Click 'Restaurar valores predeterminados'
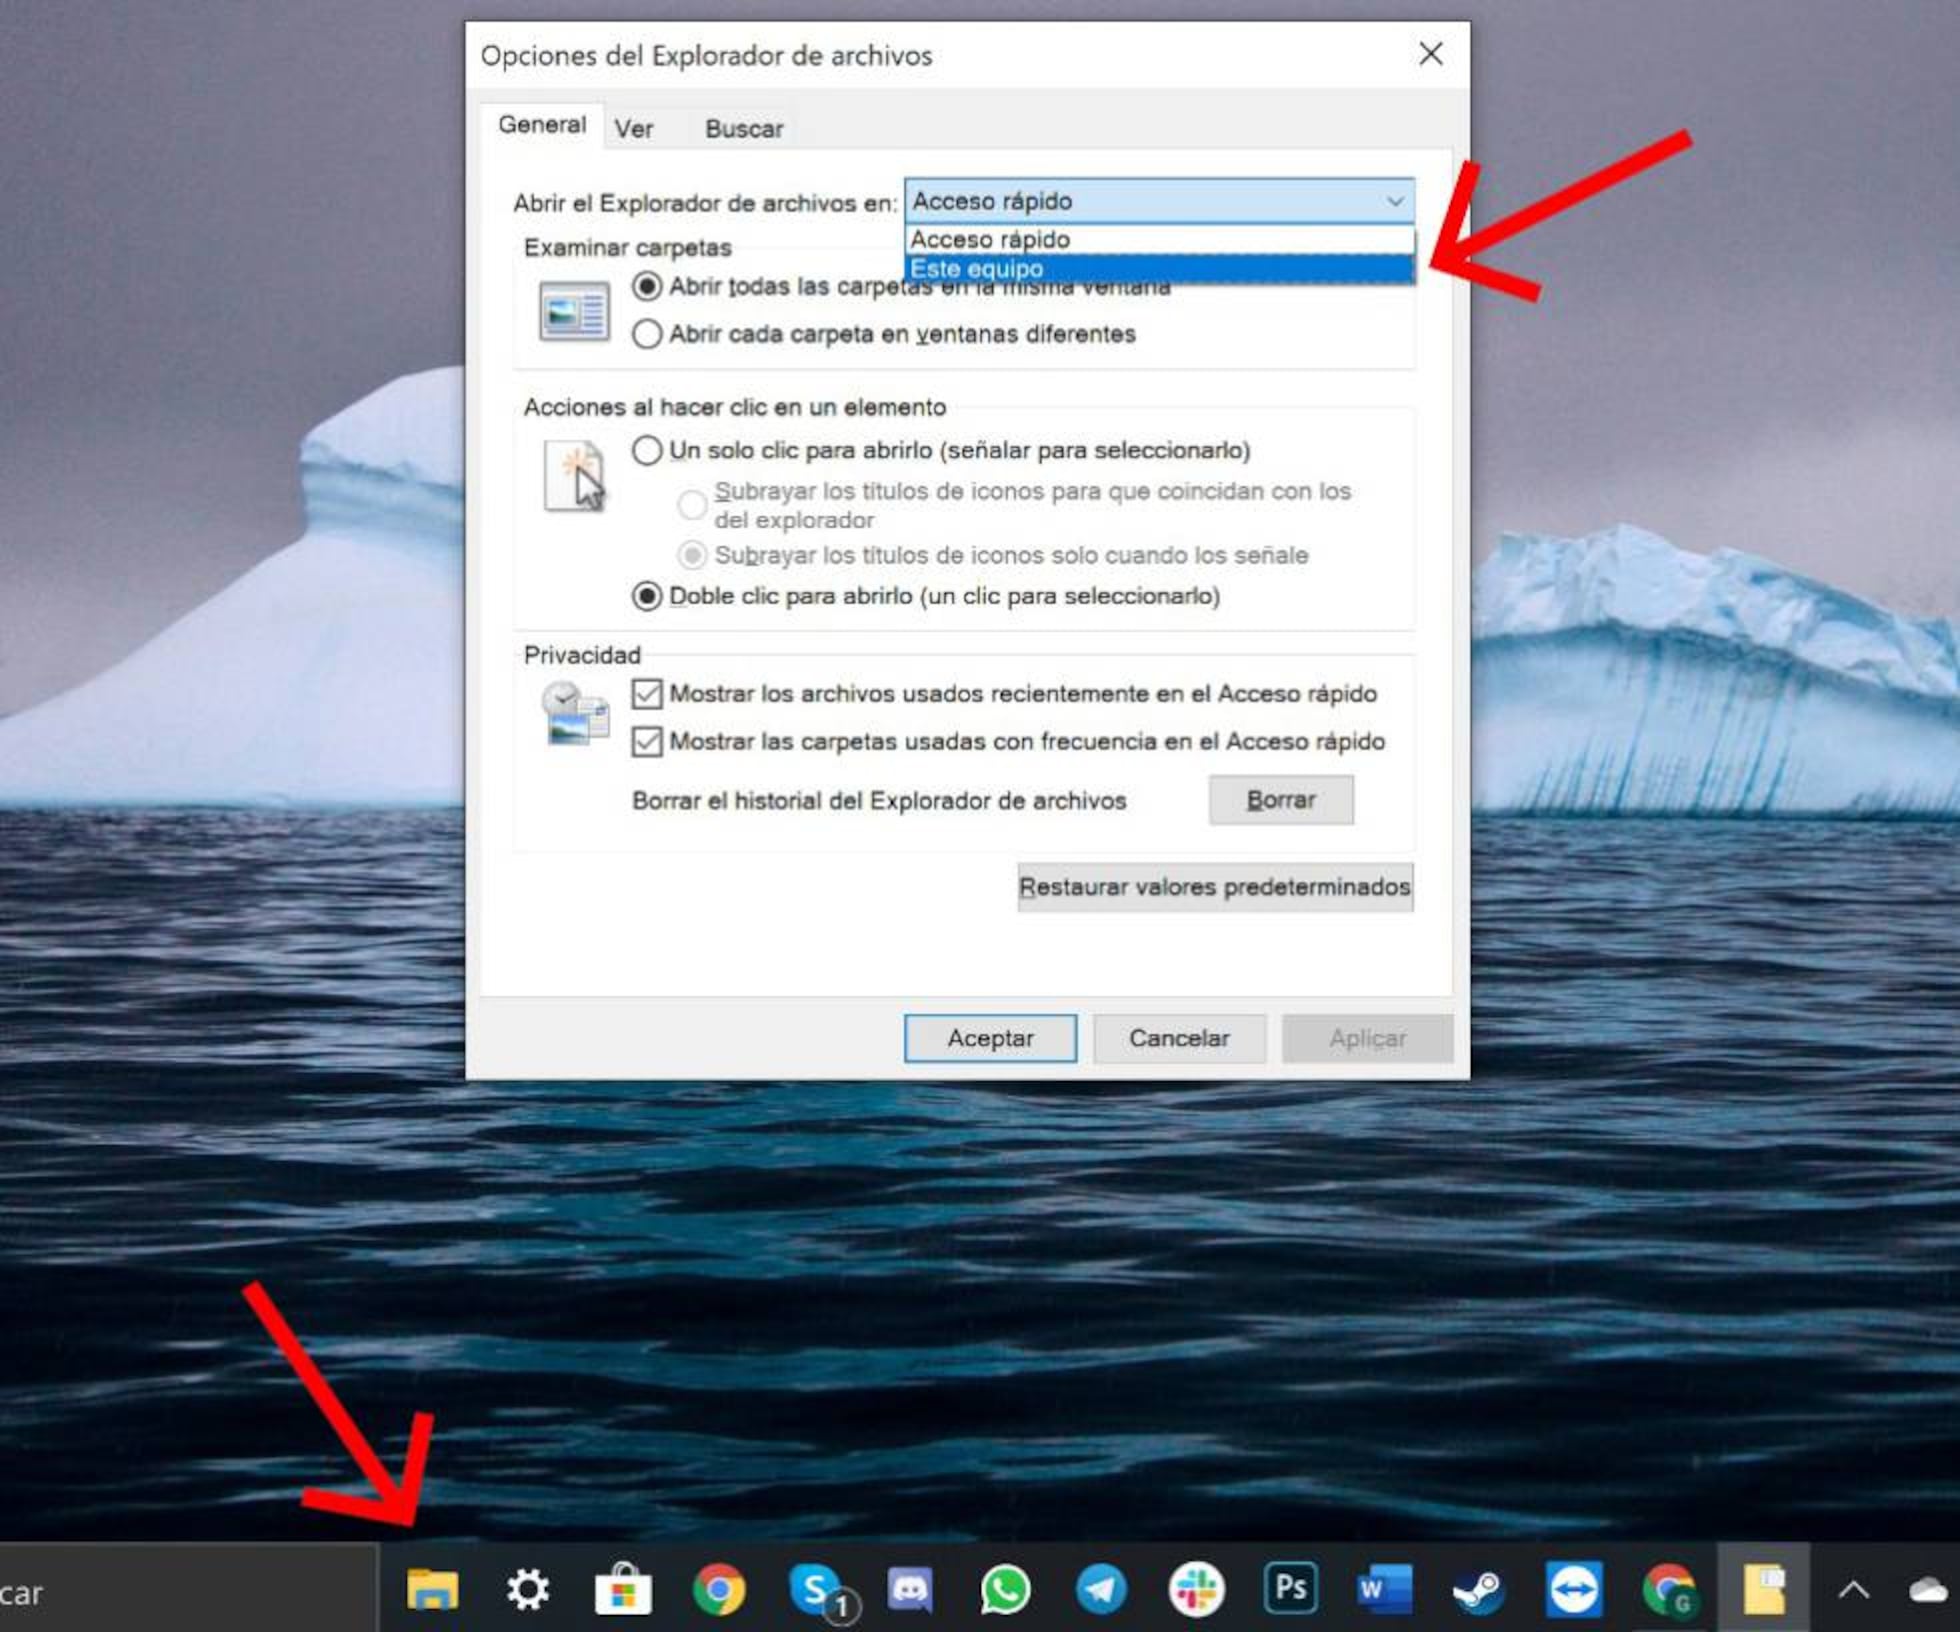The width and height of the screenshot is (1960, 1632). click(1214, 887)
